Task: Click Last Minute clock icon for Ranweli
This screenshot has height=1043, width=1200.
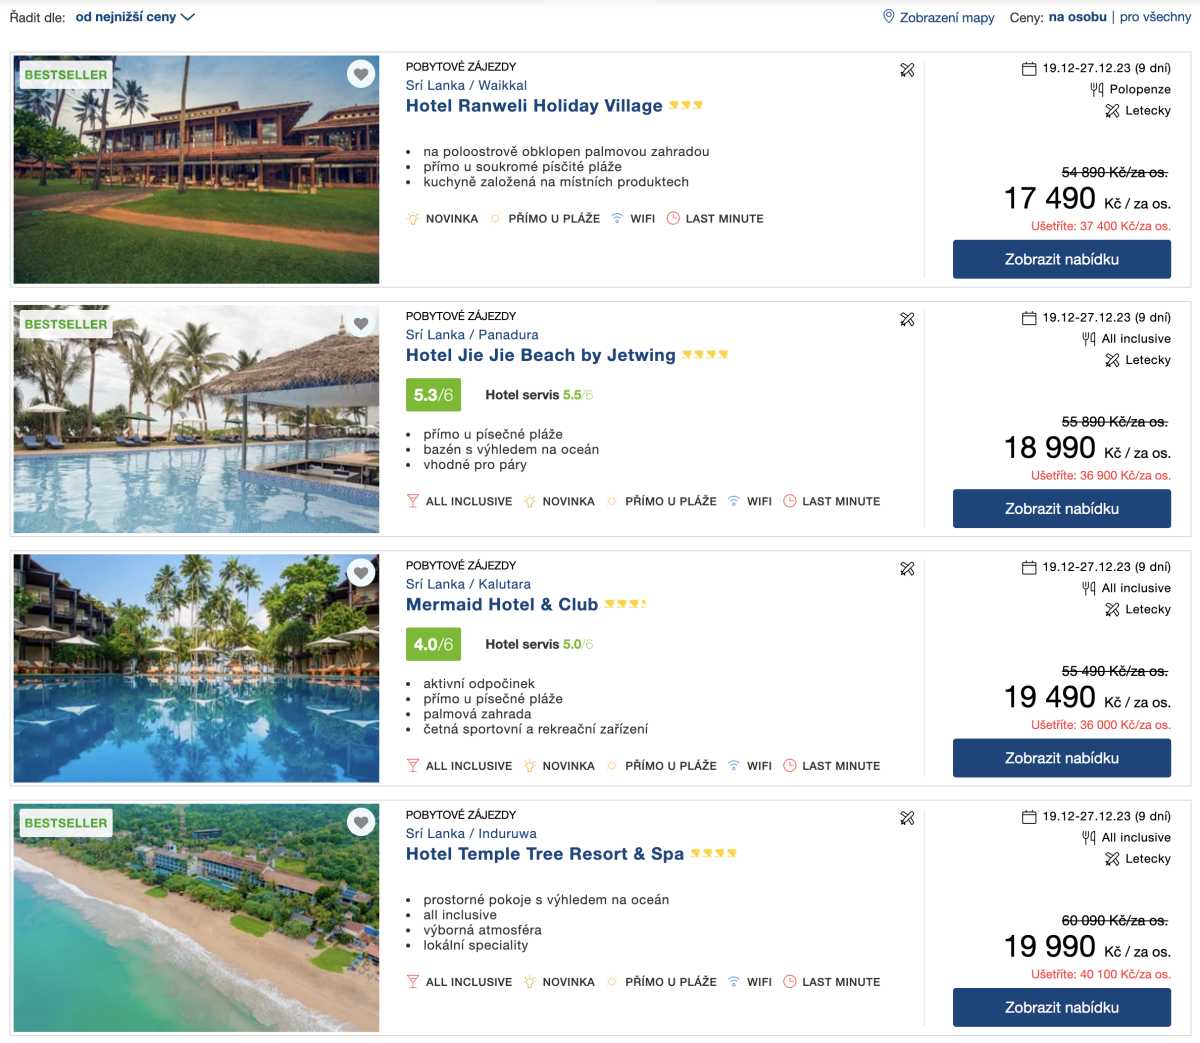Action: click(673, 219)
